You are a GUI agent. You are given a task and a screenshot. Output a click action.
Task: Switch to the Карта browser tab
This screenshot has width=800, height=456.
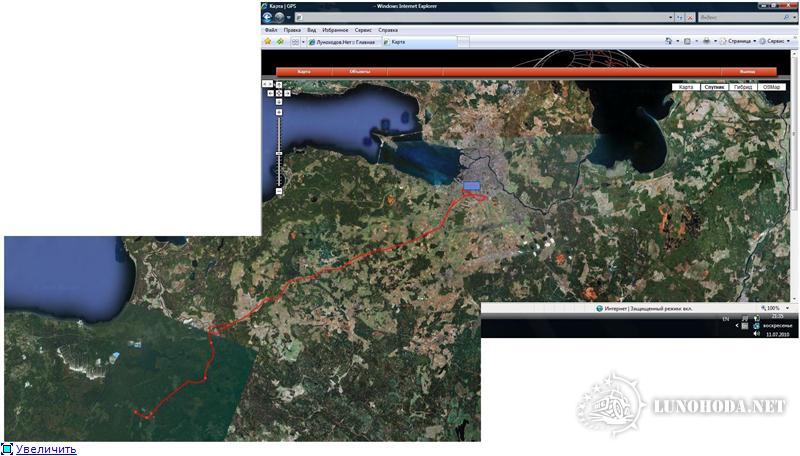(x=418, y=42)
